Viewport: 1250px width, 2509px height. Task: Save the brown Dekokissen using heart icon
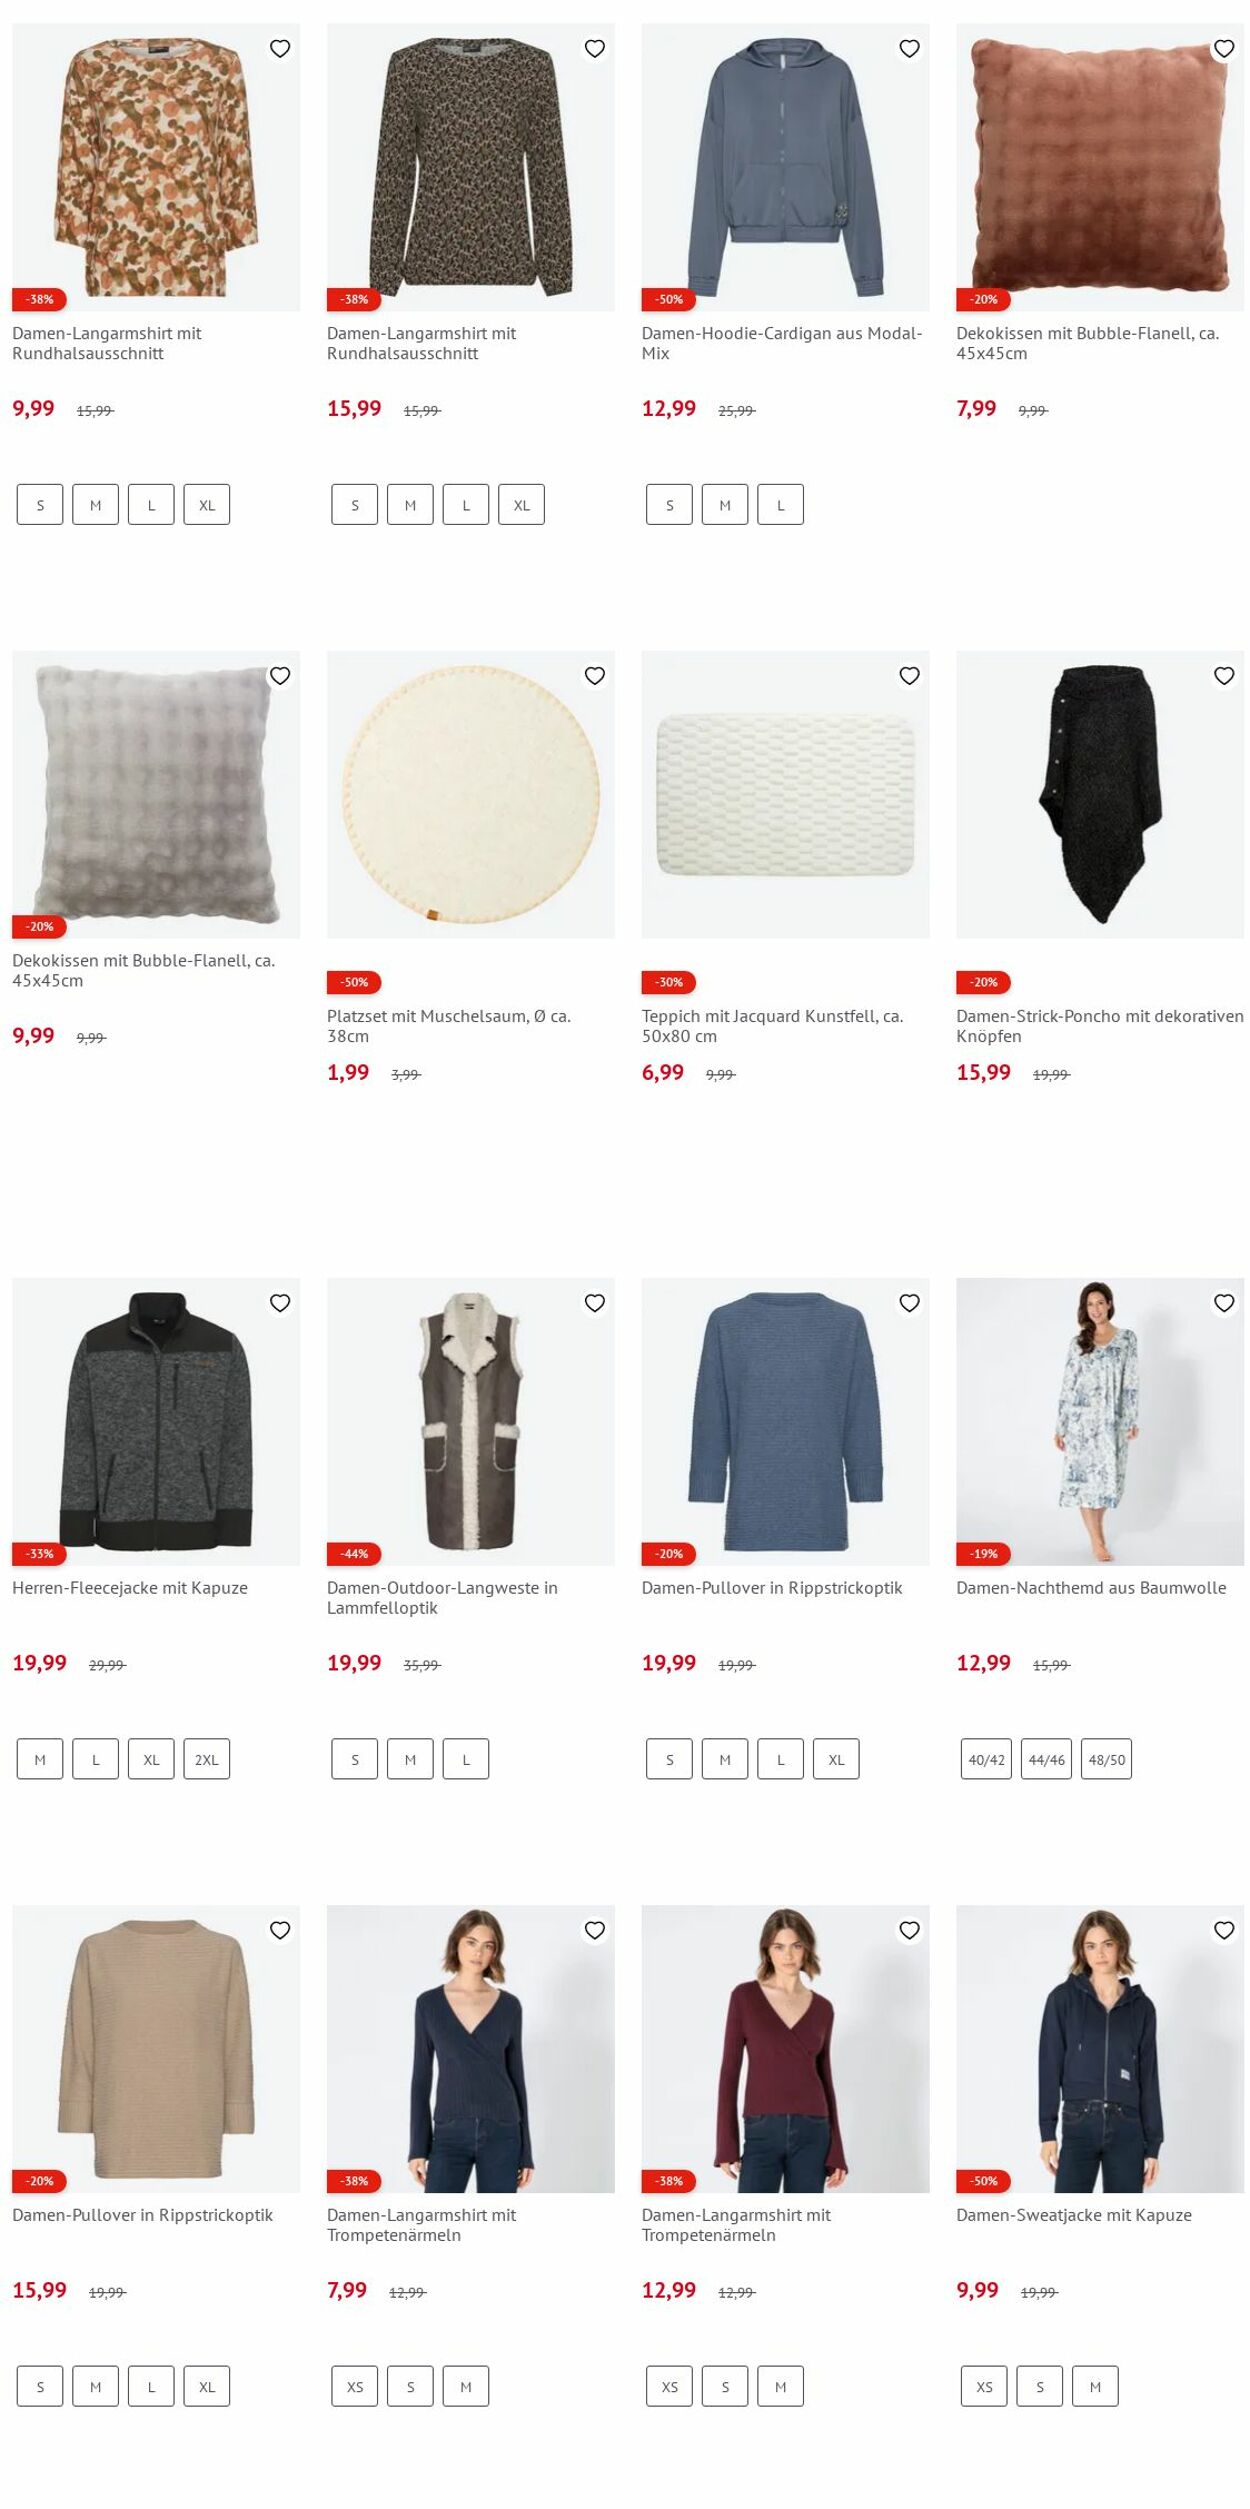[1224, 48]
